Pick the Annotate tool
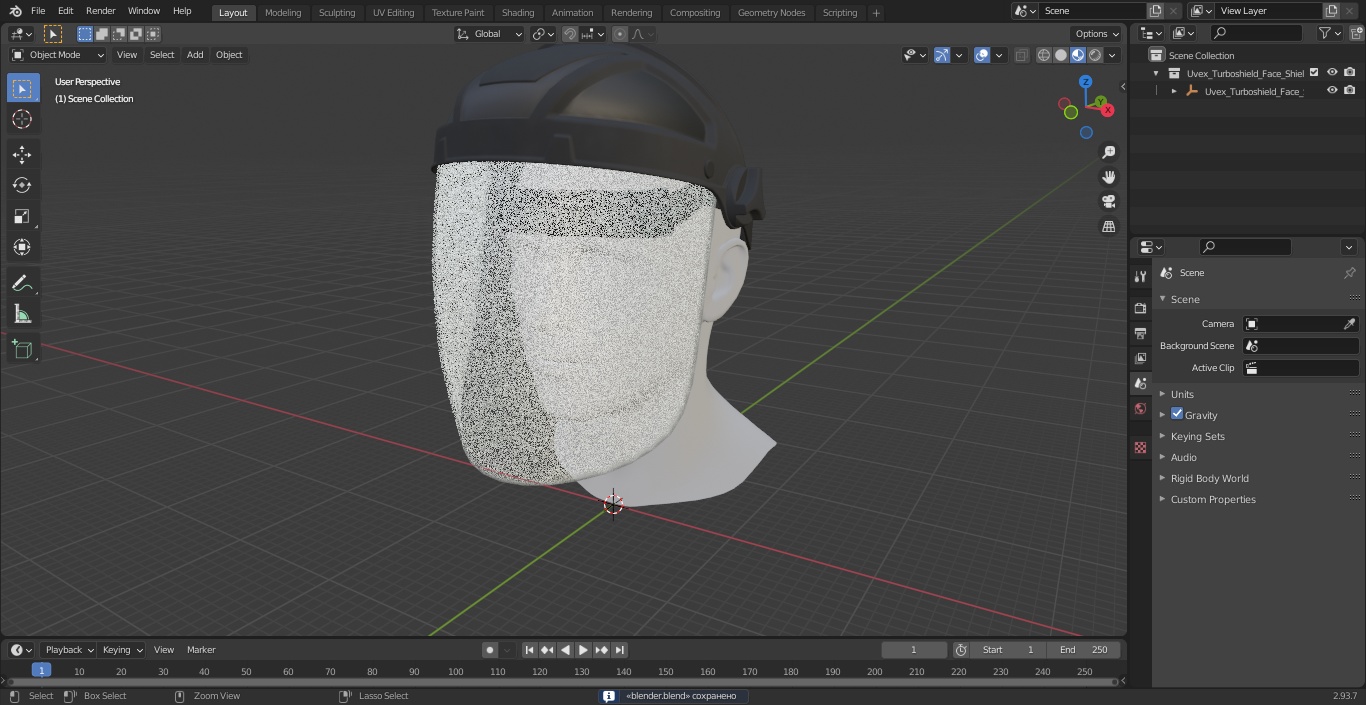The width and height of the screenshot is (1366, 705). [x=22, y=284]
